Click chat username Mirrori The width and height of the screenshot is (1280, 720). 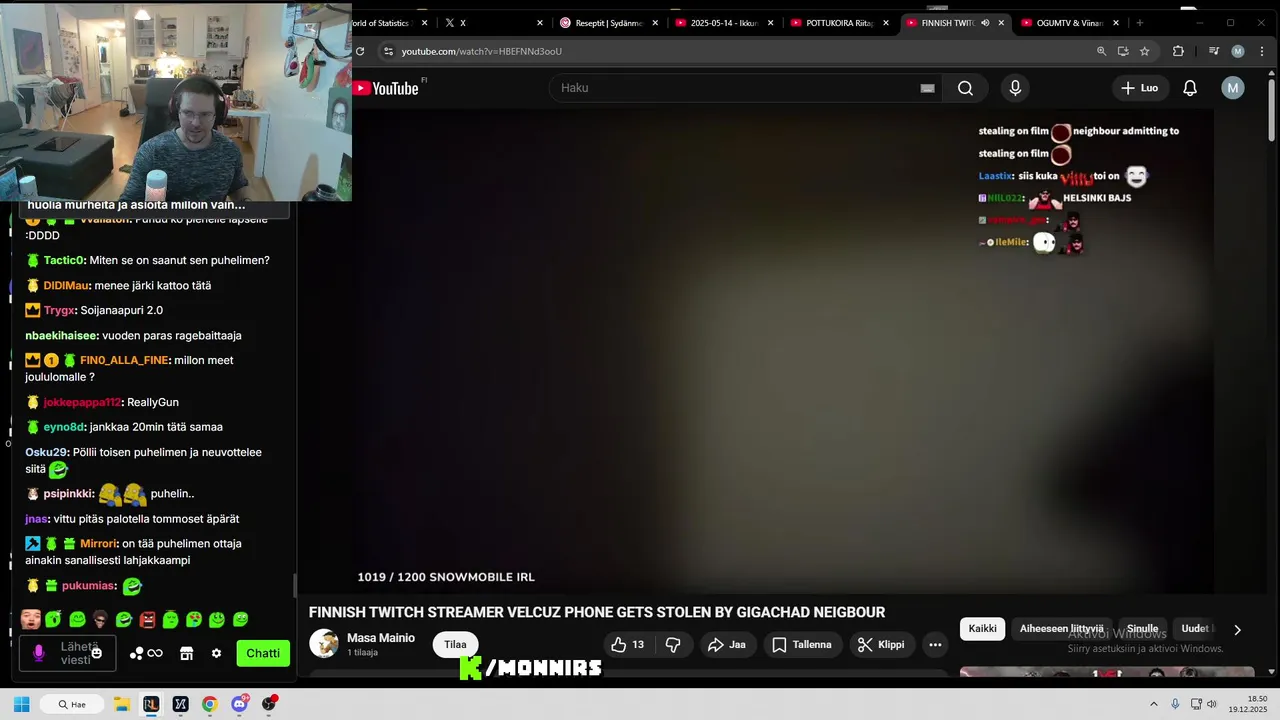(98, 543)
